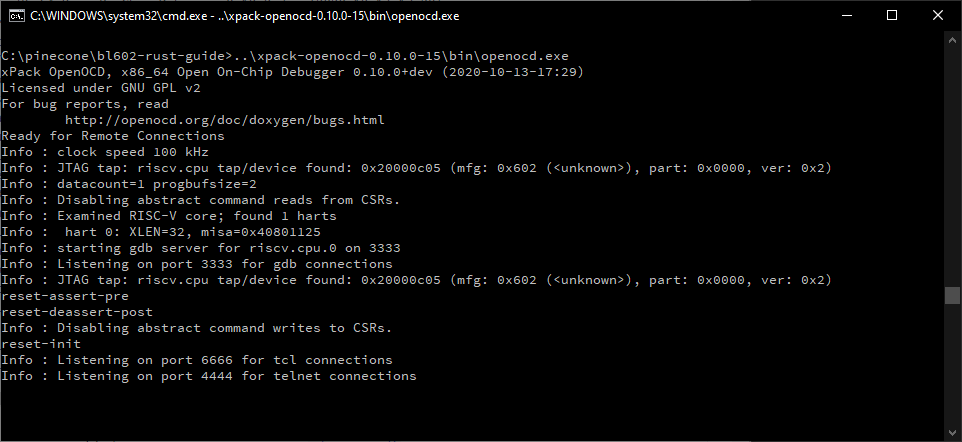The image size is (962, 442).
Task: Click scrollbar track below the thumb
Action: (953, 370)
